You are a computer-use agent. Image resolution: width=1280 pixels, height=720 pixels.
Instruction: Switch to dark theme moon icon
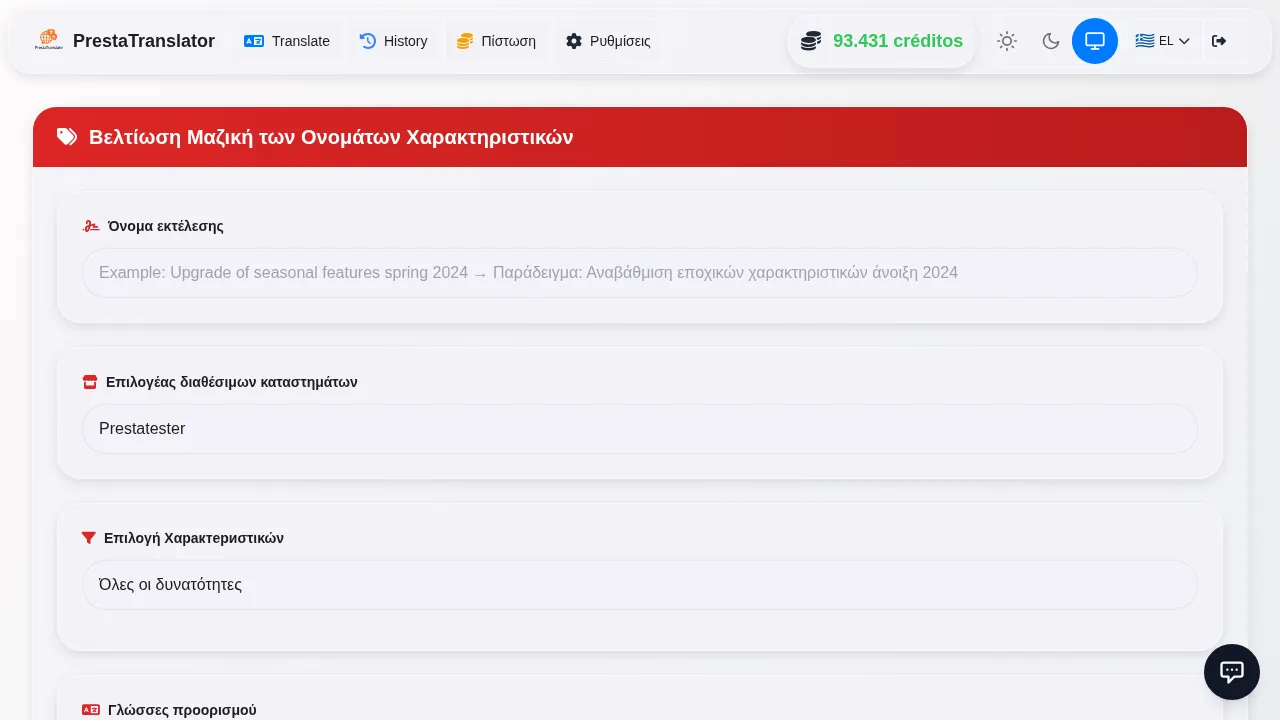[x=1051, y=41]
